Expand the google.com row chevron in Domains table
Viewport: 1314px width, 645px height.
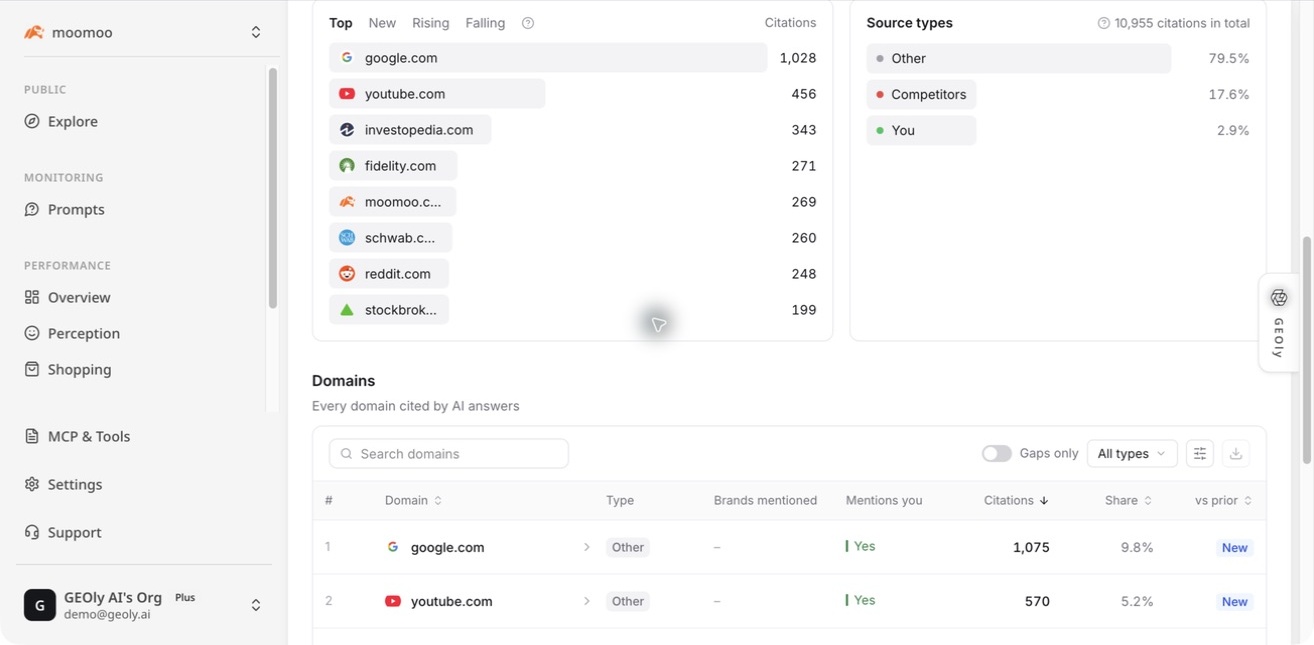[x=587, y=547]
